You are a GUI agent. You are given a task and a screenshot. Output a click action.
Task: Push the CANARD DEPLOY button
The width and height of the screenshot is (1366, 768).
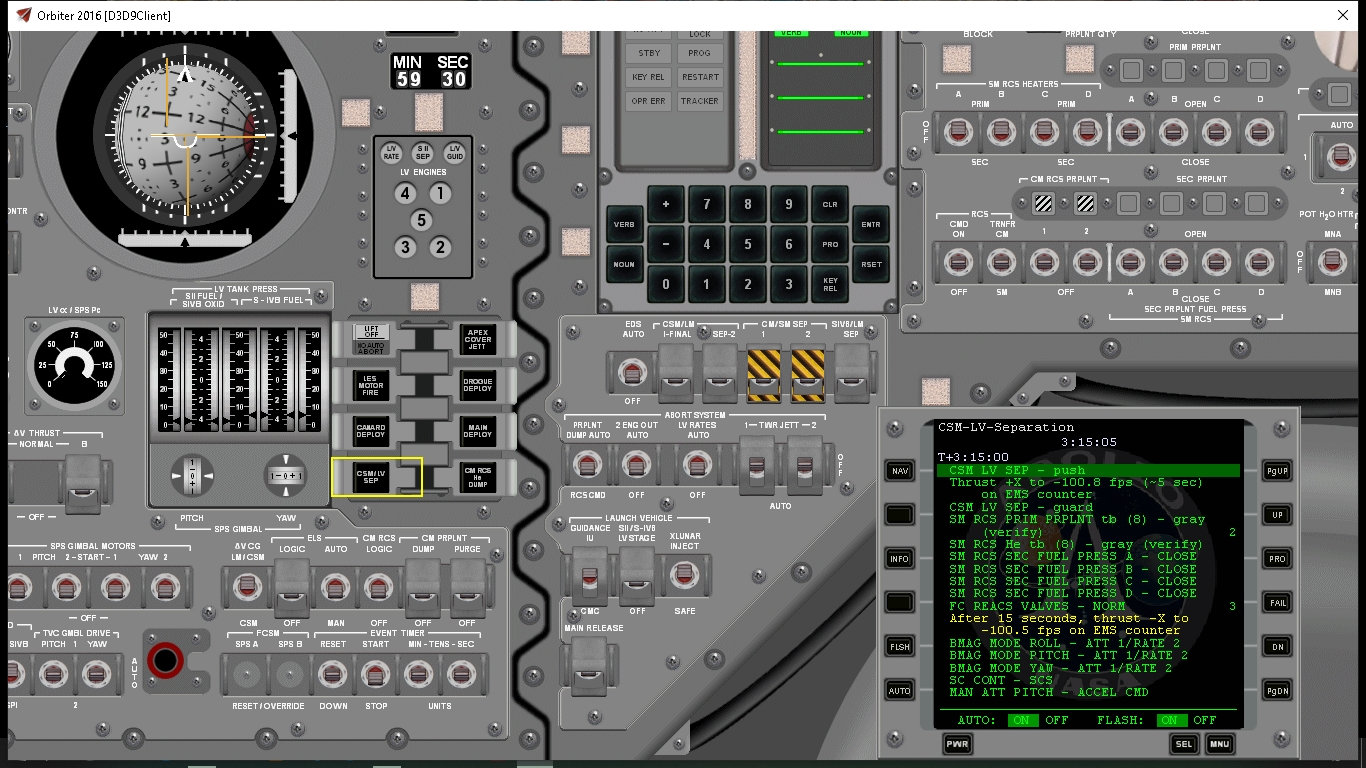pos(371,430)
